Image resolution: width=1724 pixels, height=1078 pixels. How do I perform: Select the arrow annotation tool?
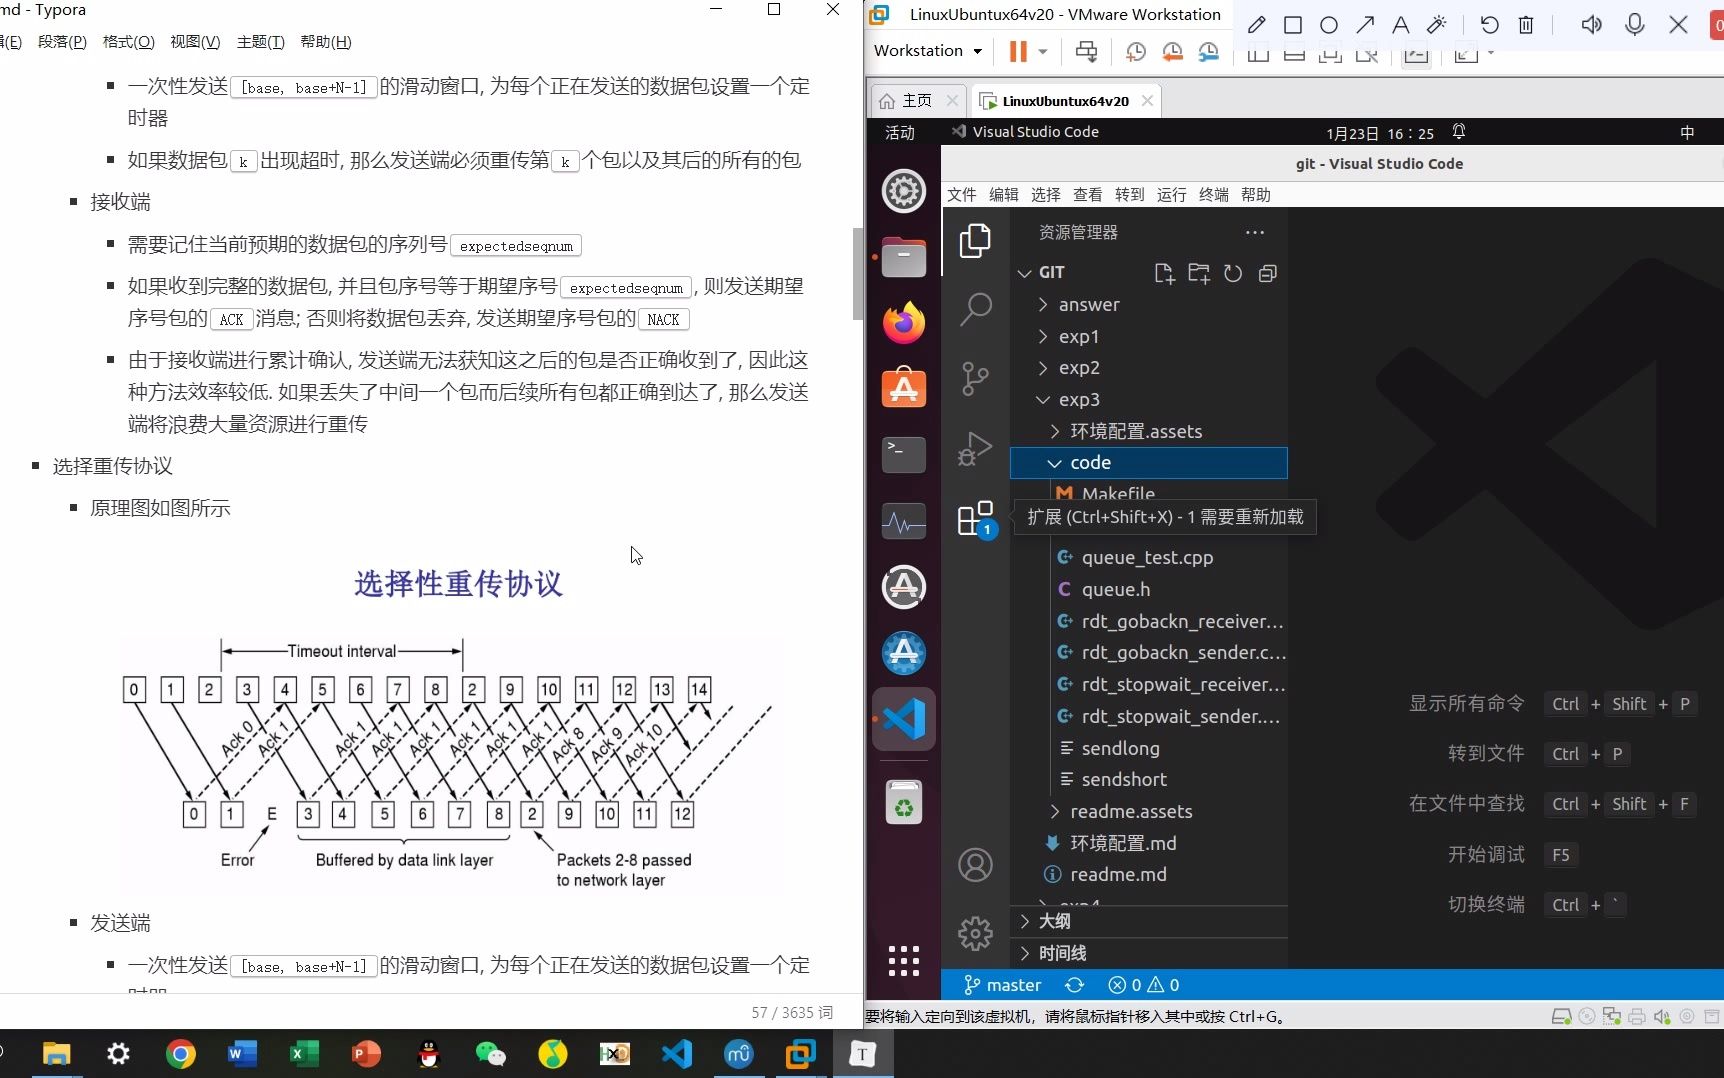click(1366, 25)
